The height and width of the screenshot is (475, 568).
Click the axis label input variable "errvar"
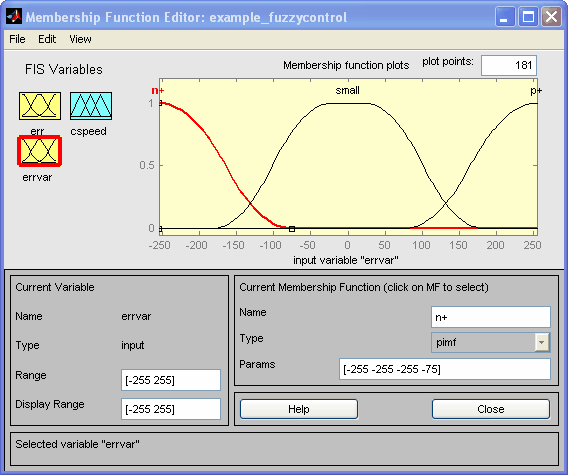point(346,260)
